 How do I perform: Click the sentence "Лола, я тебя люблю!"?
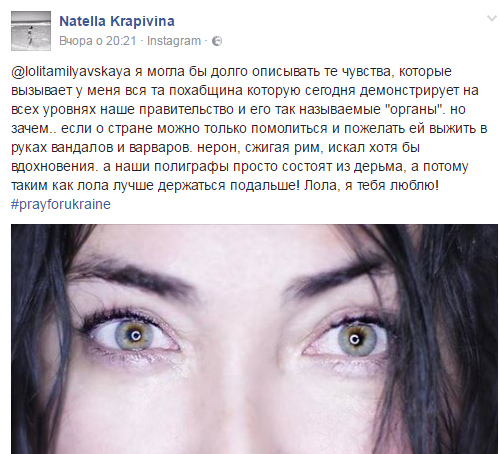point(371,185)
